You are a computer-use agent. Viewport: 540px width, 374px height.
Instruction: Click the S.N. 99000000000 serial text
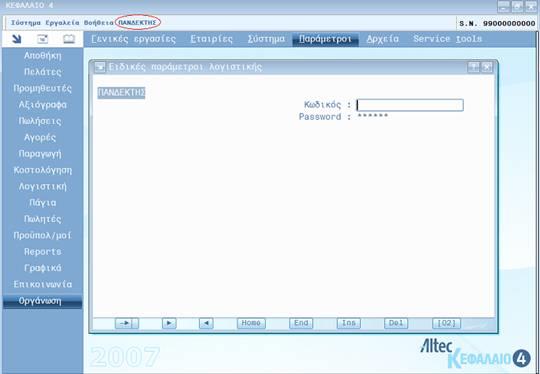pyautogui.click(x=497, y=24)
